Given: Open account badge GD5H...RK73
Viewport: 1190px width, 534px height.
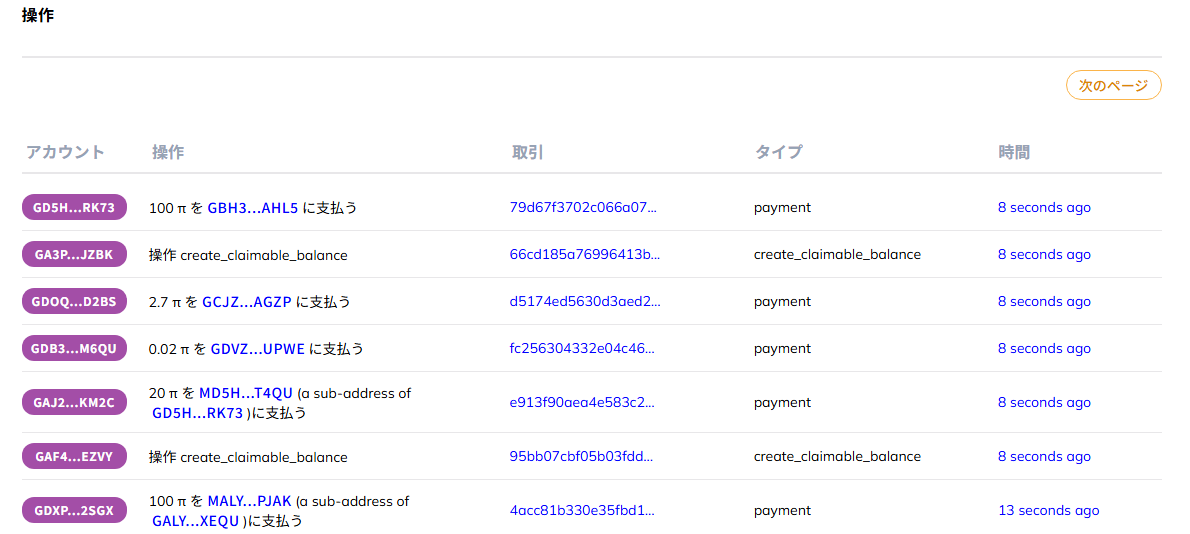Looking at the screenshot, I should [x=74, y=208].
